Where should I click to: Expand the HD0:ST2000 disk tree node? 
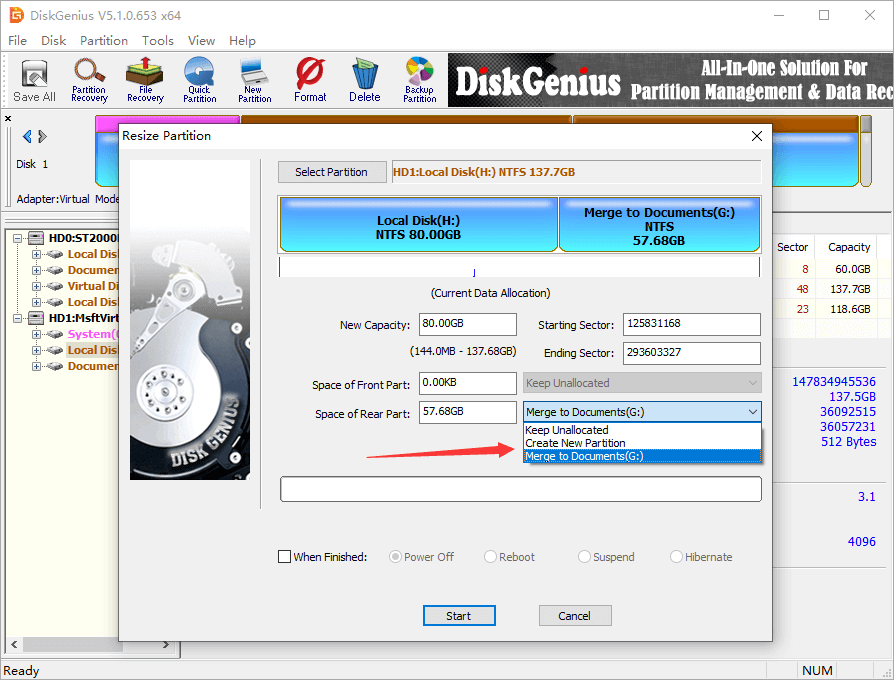coord(19,238)
